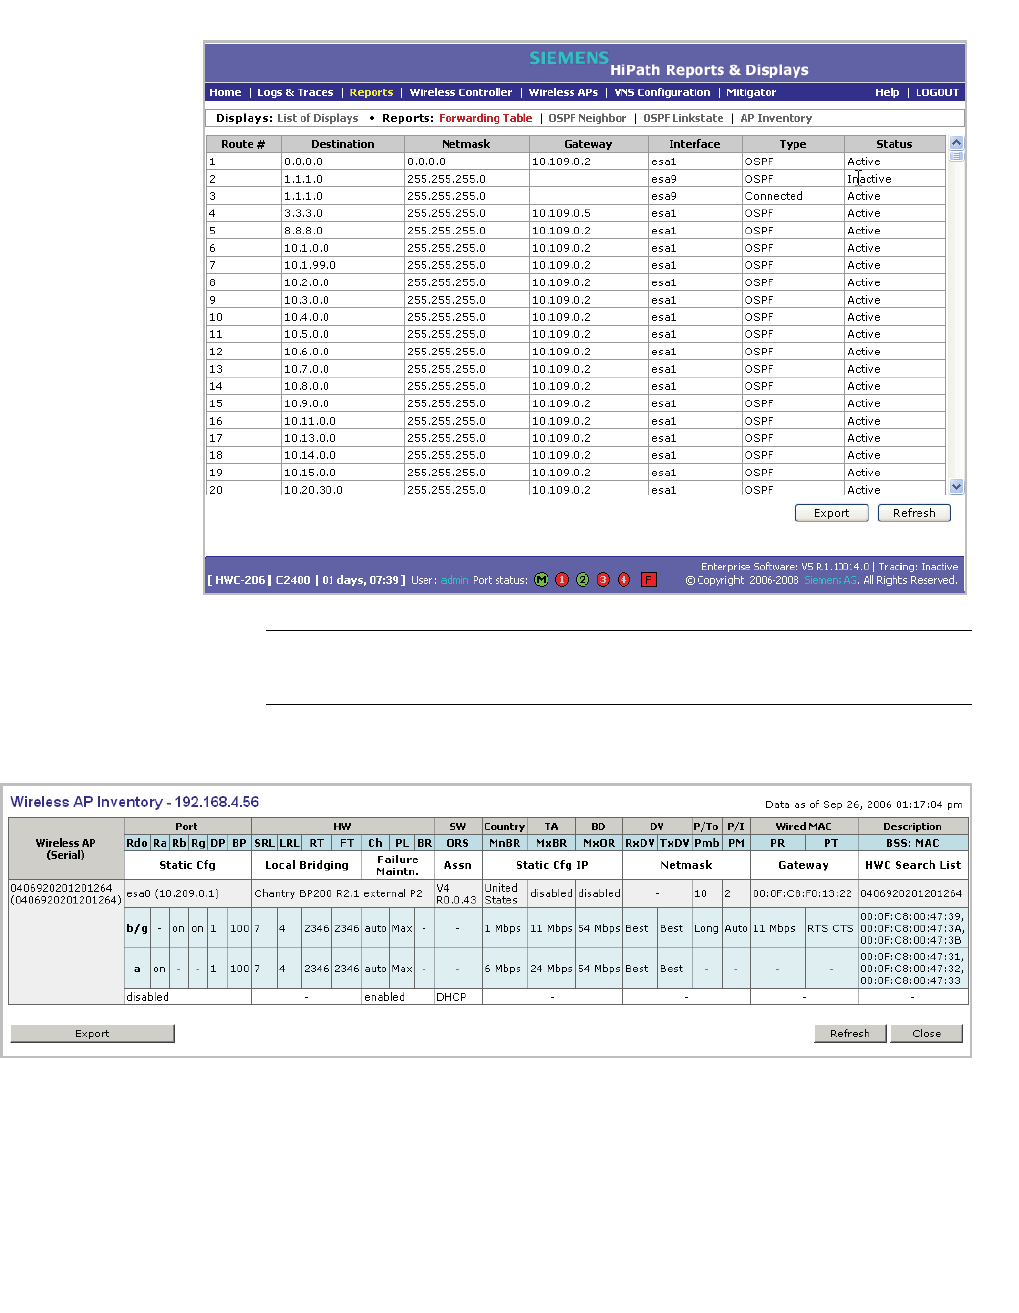Click the HWC Search List header

(913, 865)
